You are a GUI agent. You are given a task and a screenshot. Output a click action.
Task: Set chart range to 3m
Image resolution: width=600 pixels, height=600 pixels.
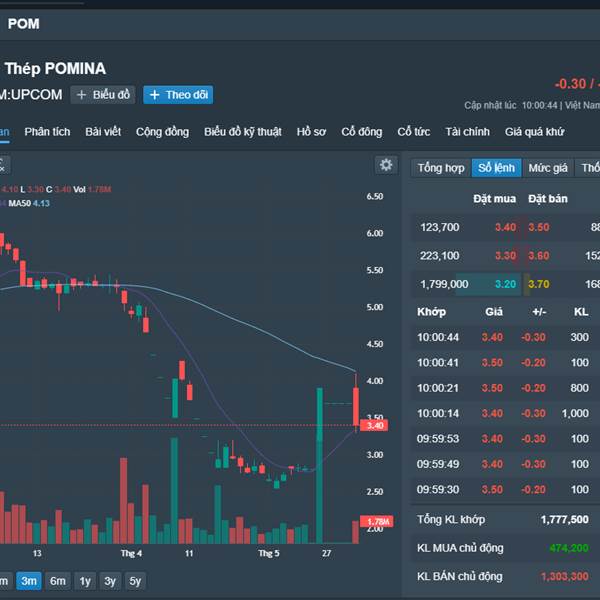29,581
